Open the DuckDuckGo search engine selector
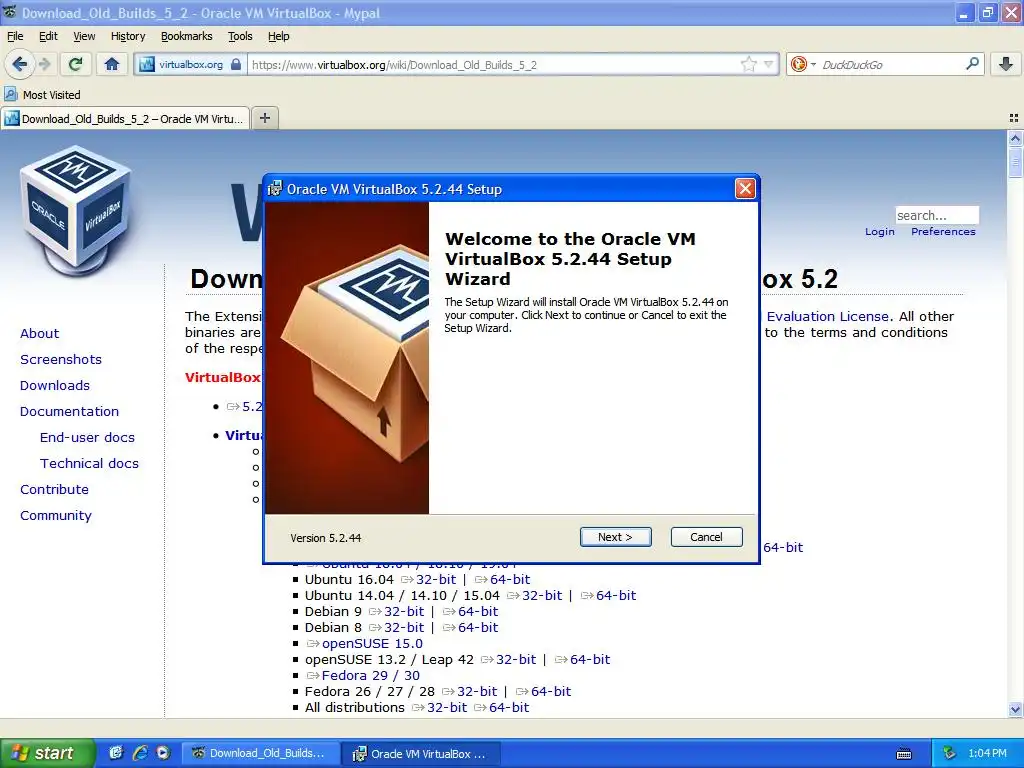 point(803,64)
